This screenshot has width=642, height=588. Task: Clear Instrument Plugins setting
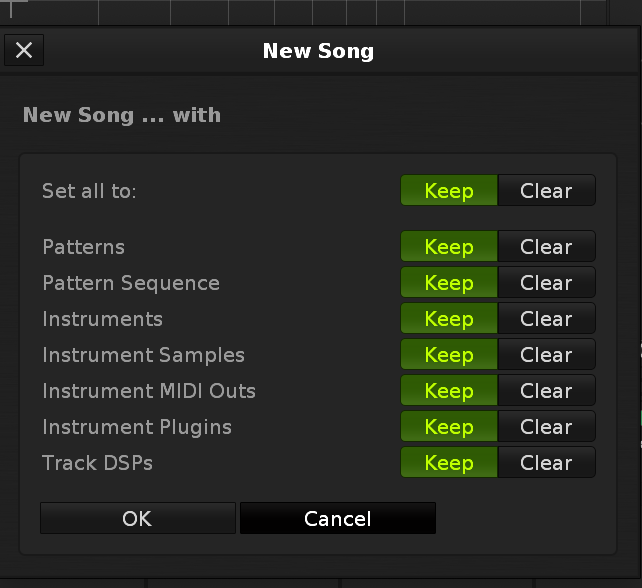546,427
